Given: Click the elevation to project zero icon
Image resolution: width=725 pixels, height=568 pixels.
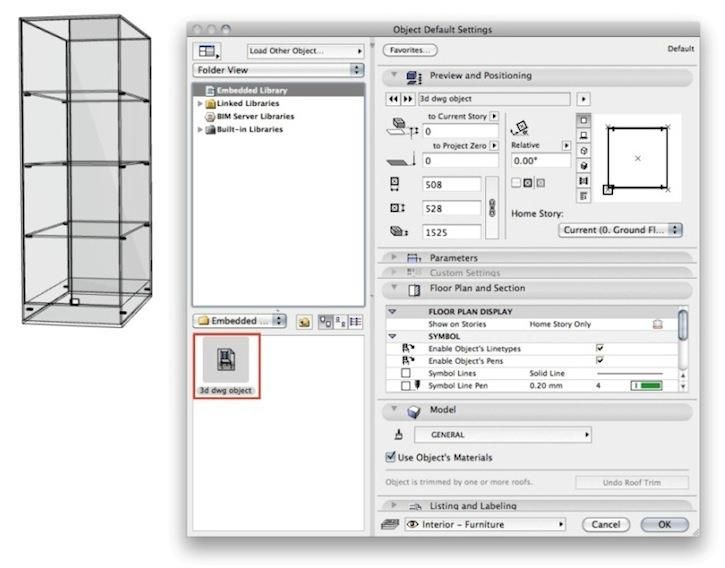Looking at the screenshot, I should pyautogui.click(x=401, y=160).
